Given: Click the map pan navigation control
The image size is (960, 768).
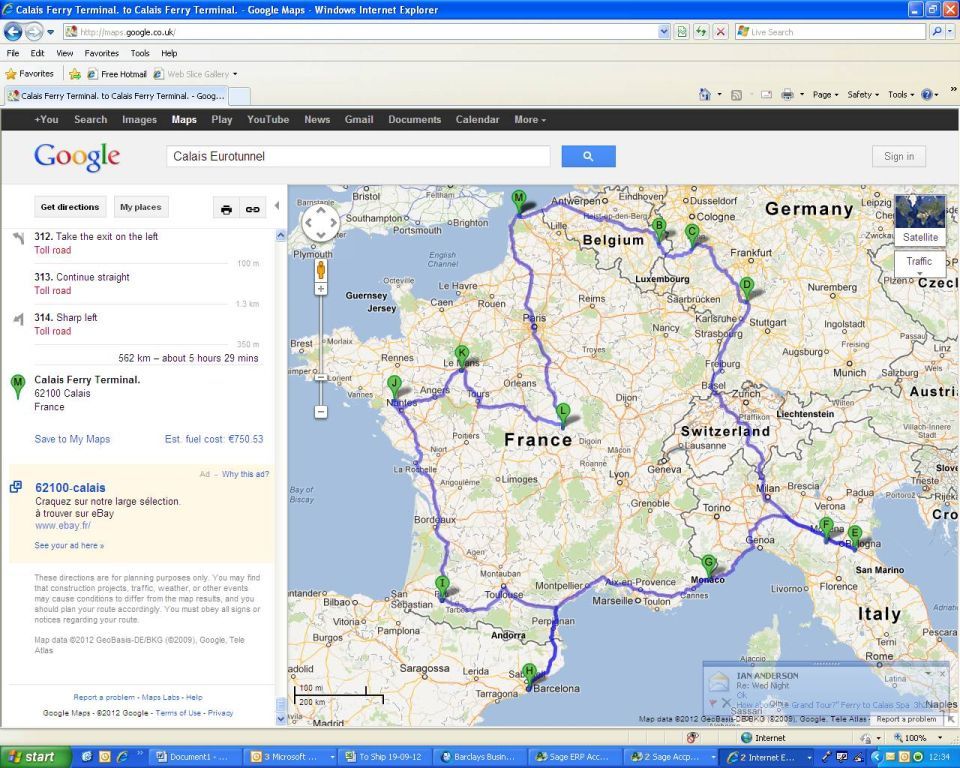Looking at the screenshot, I should tap(320, 222).
